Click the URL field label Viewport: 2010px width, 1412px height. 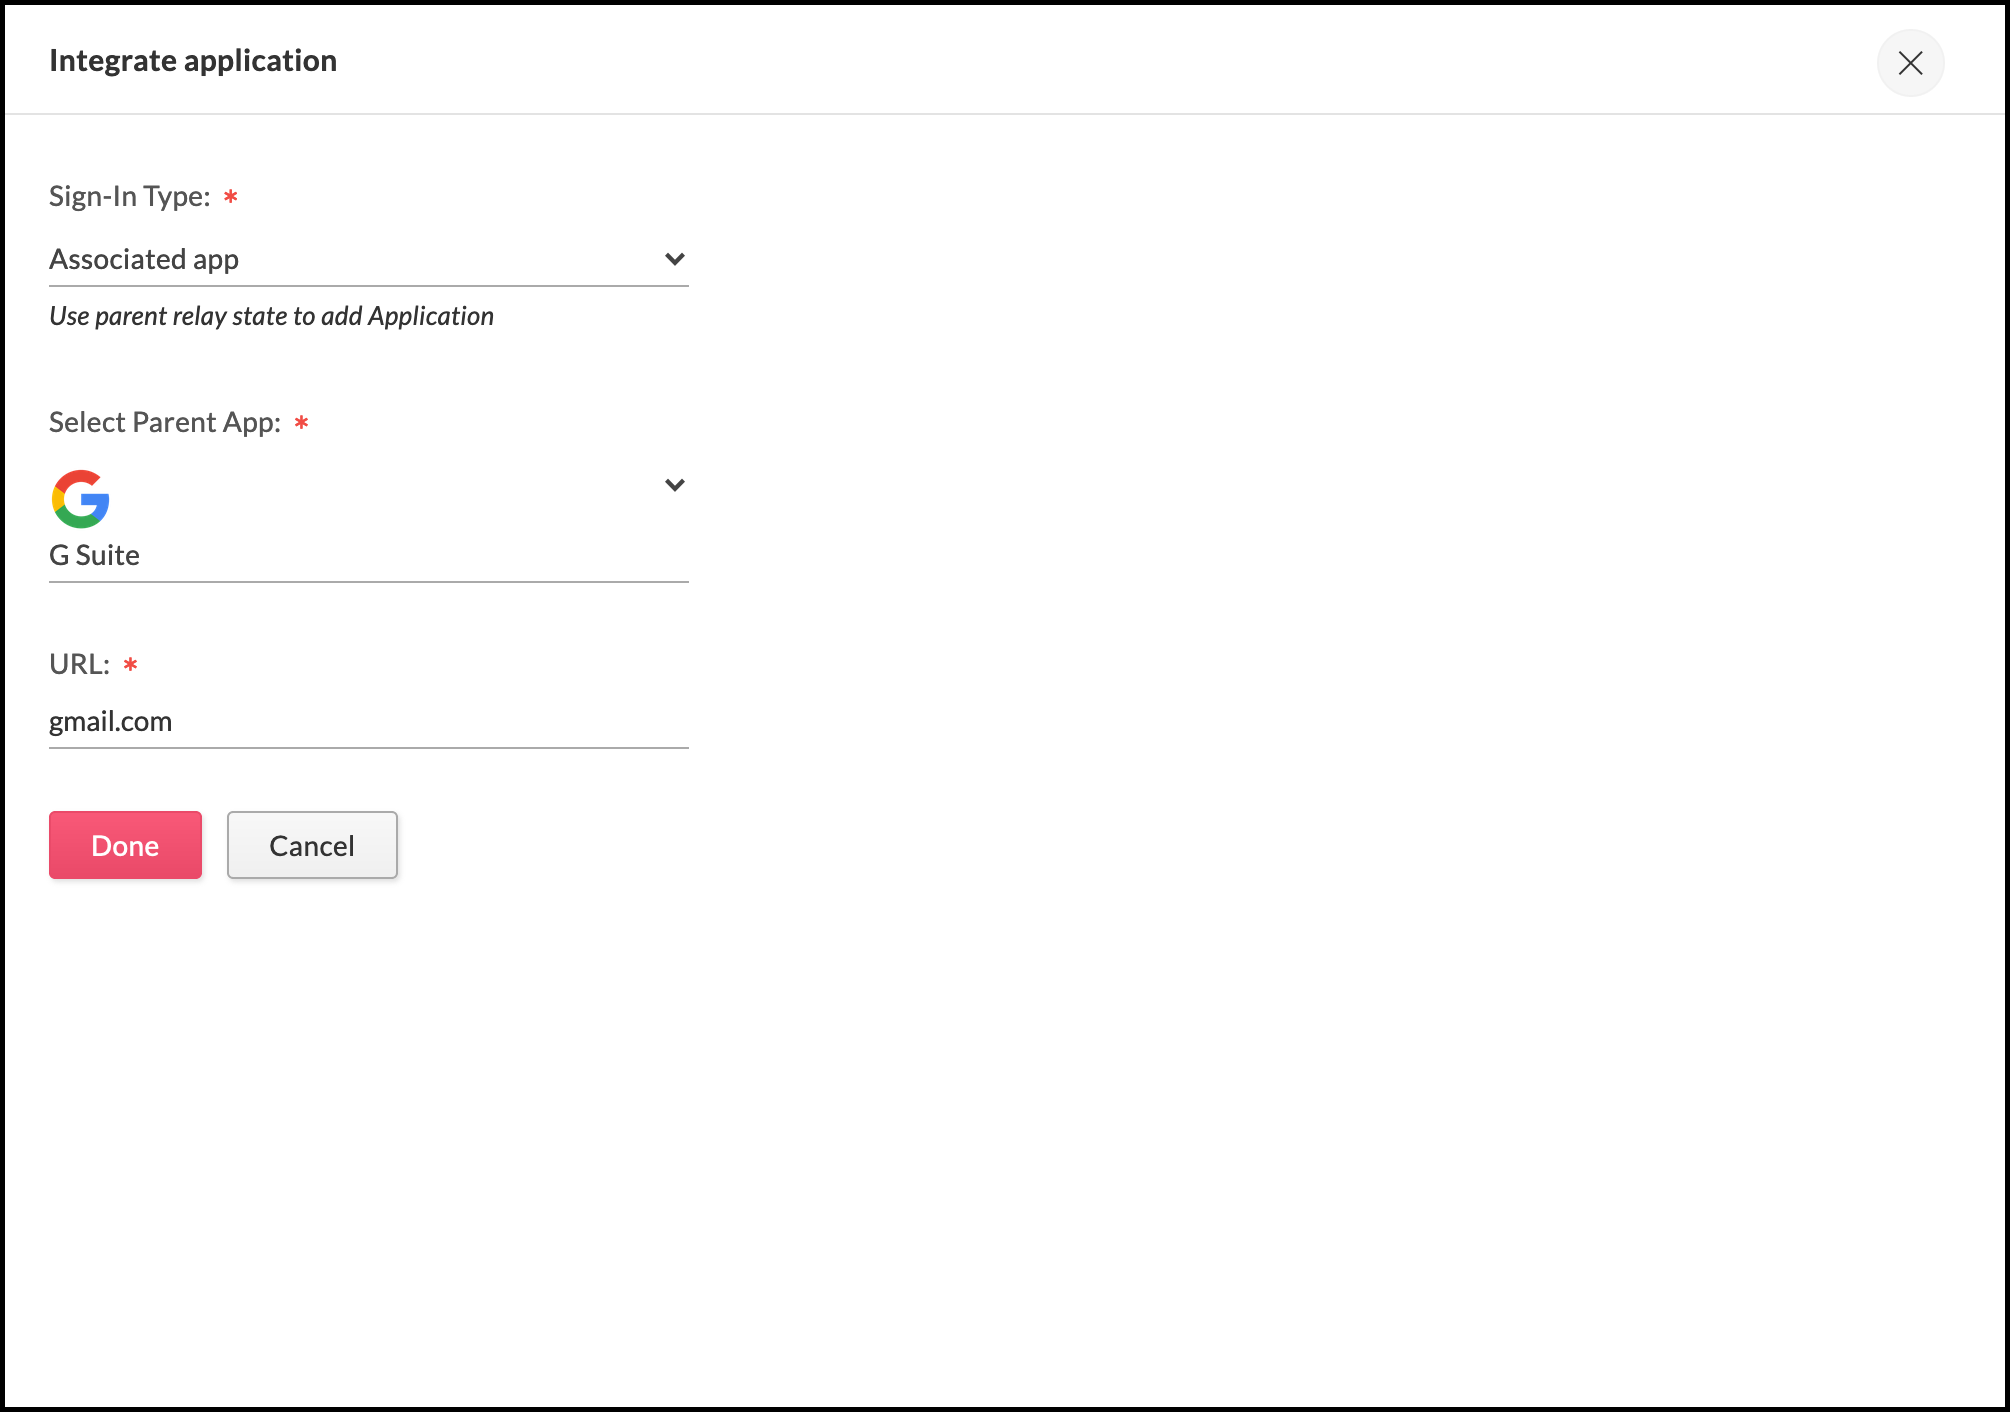[x=79, y=664]
